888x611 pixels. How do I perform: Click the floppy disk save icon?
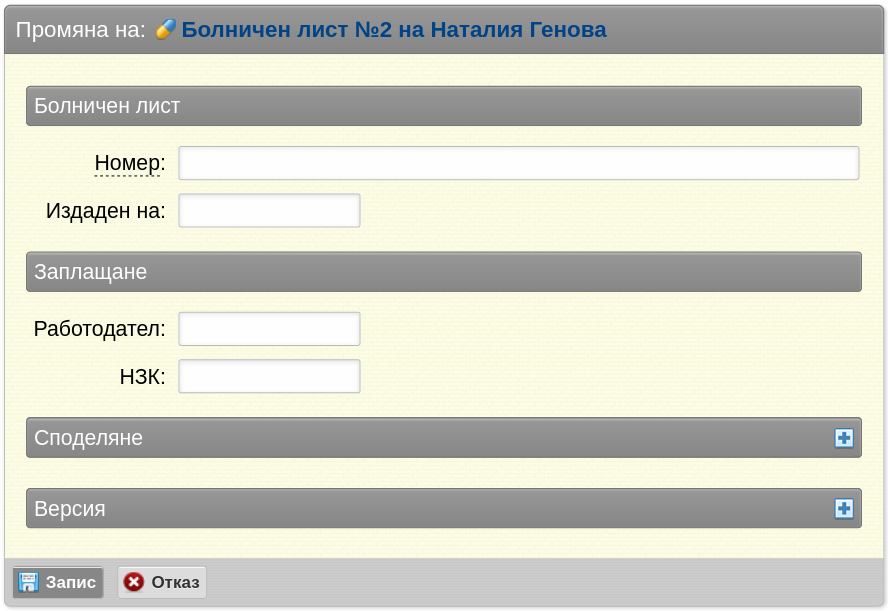pos(28,582)
